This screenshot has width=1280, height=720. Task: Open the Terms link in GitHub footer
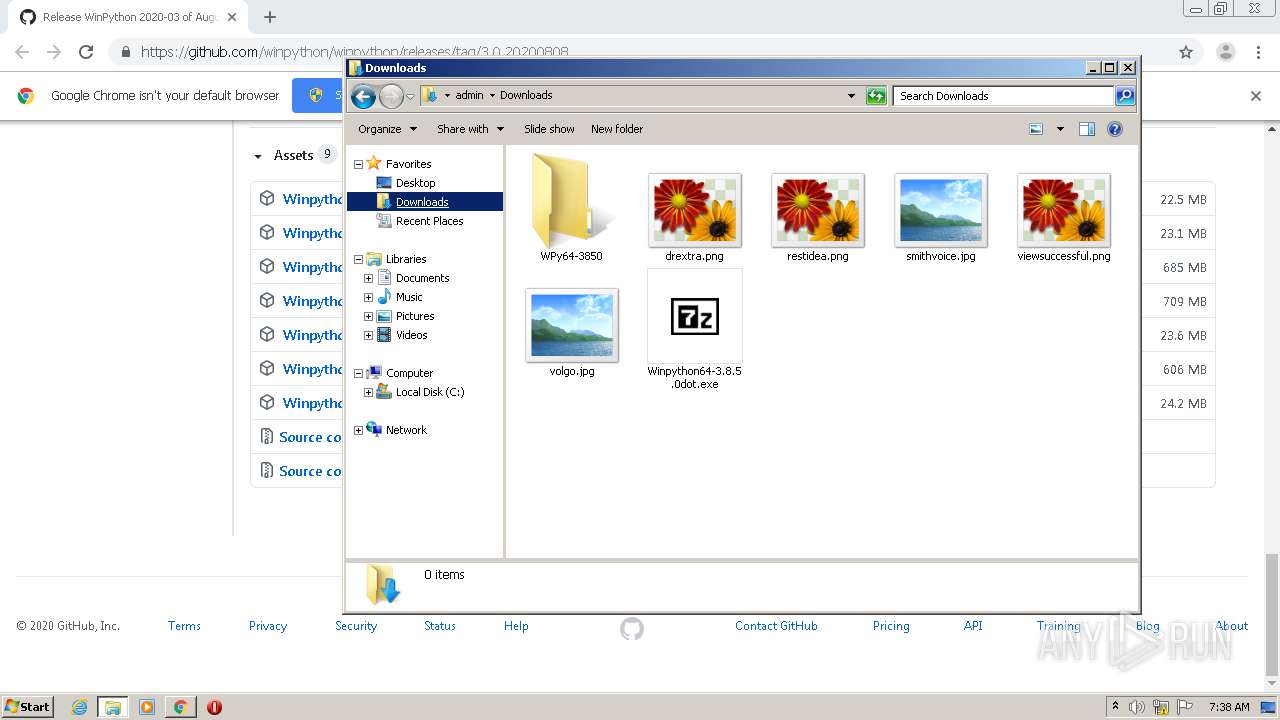pyautogui.click(x=184, y=626)
